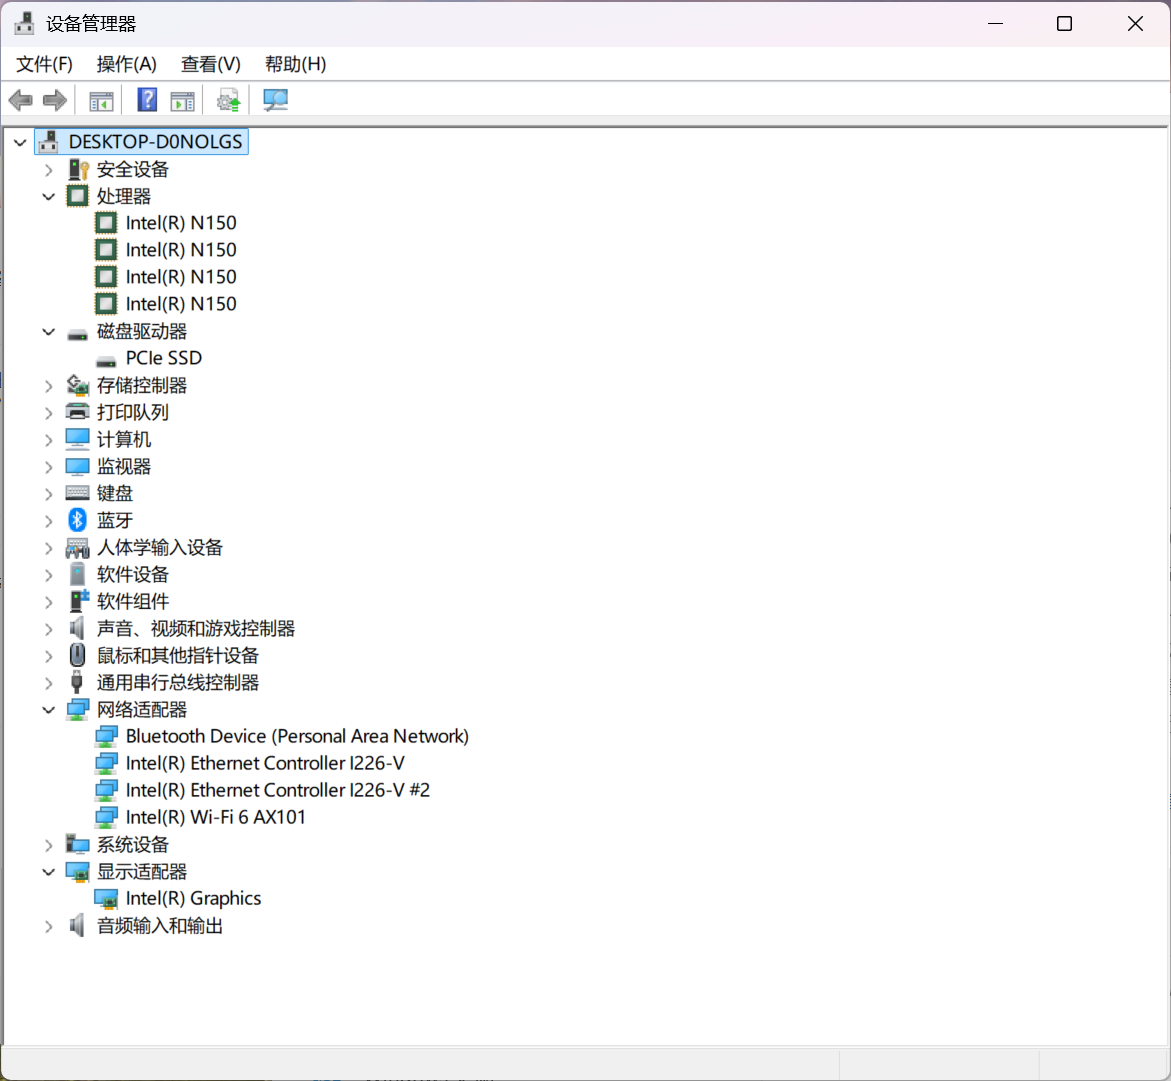The image size is (1171, 1081).
Task: Select Intel(R) Wi-Fi 6 AX101 adapter
Action: pos(215,817)
